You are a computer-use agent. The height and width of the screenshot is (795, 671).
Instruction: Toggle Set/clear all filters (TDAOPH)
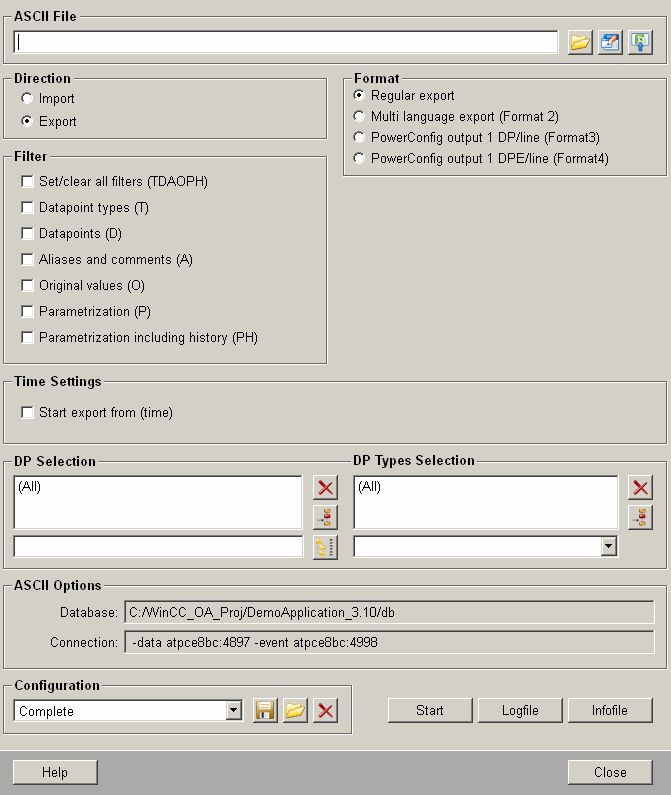tap(114, 182)
